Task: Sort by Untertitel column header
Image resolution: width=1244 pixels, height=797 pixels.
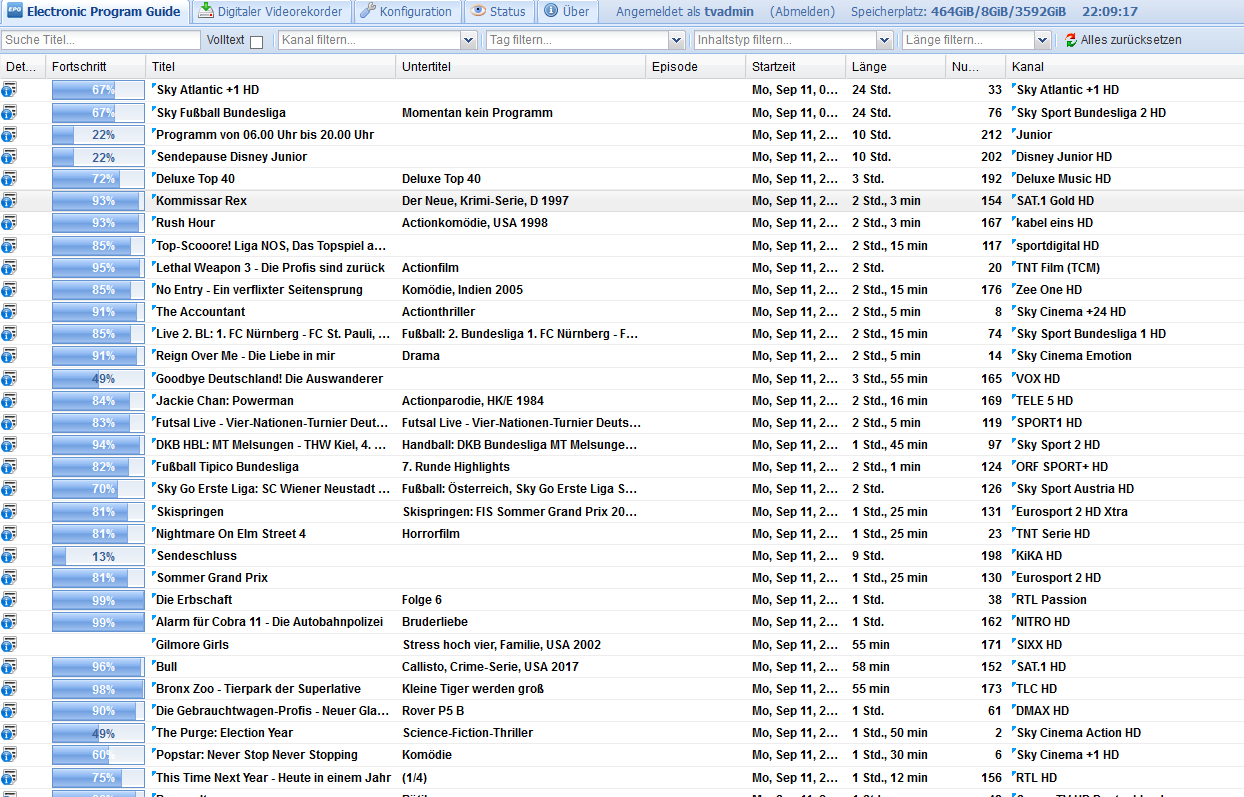Action: (521, 66)
